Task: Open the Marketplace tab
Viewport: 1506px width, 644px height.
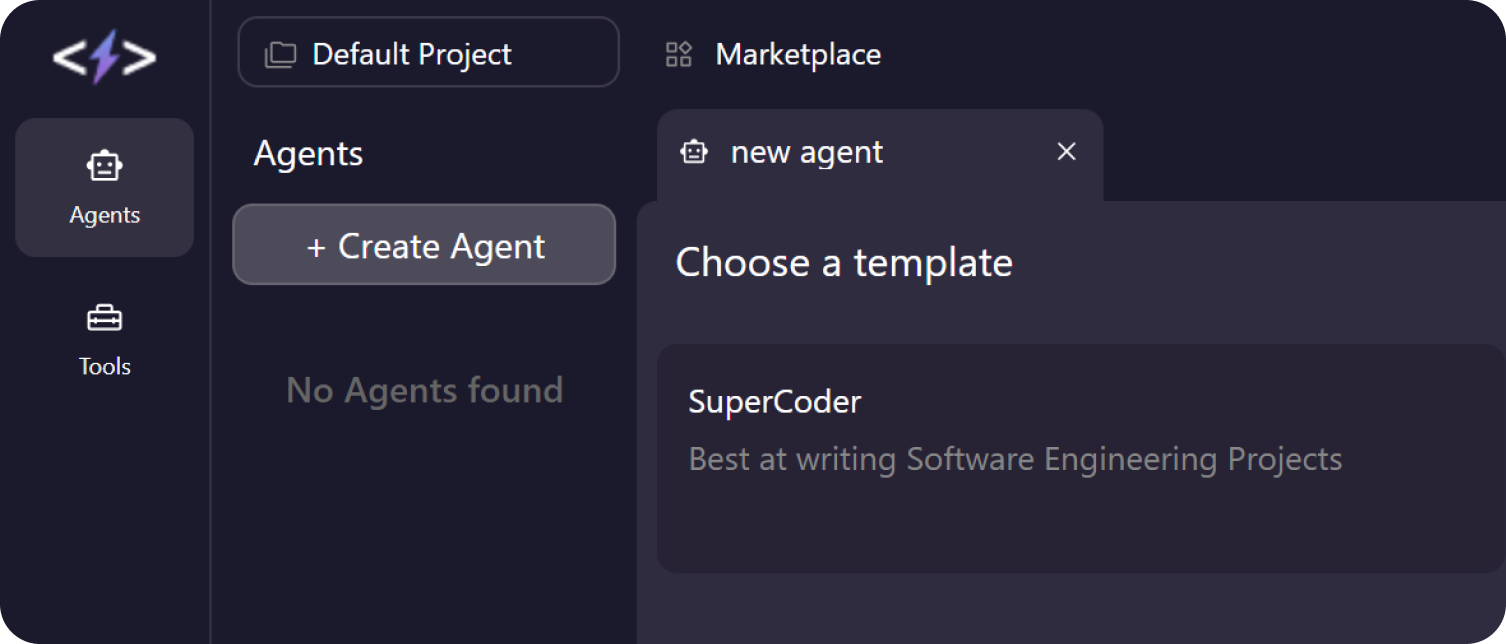Action: (x=797, y=54)
